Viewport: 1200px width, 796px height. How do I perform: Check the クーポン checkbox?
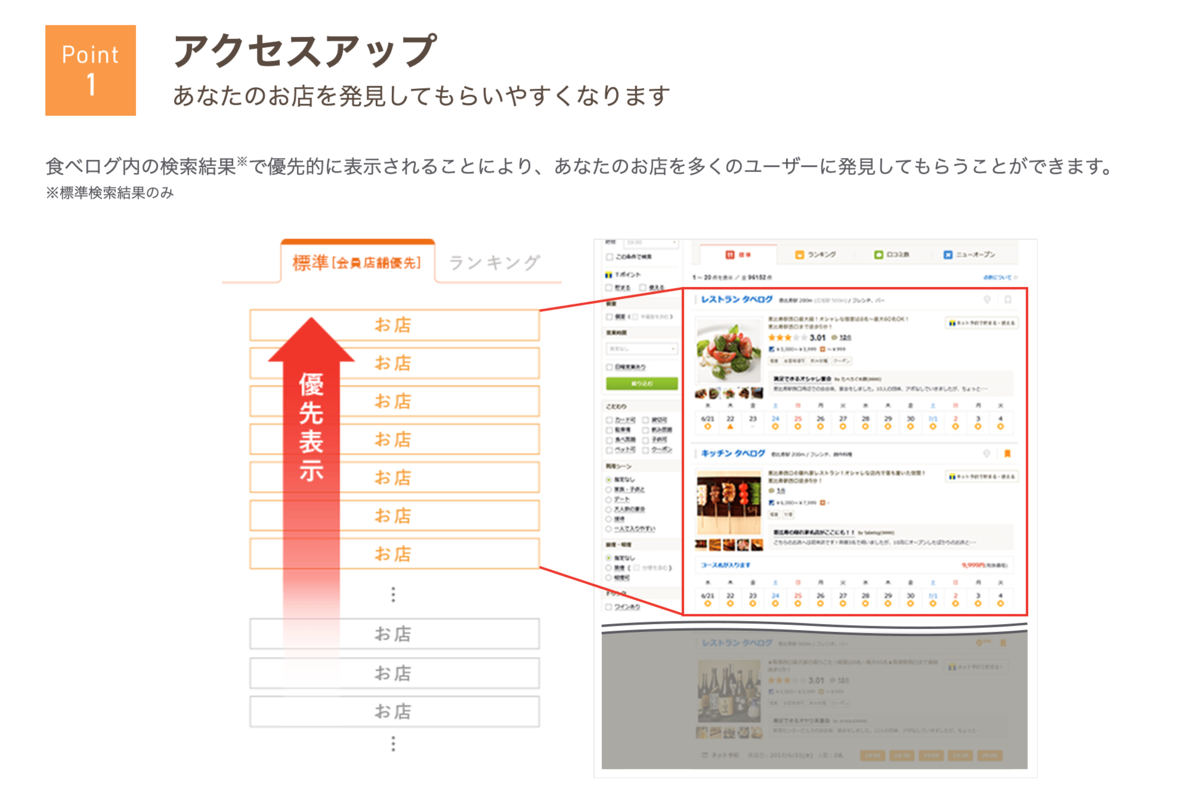pos(645,450)
